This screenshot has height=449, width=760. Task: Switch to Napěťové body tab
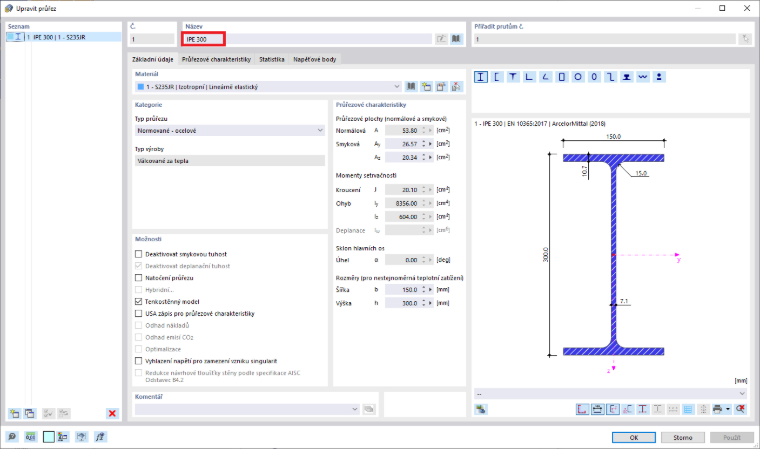(x=315, y=59)
